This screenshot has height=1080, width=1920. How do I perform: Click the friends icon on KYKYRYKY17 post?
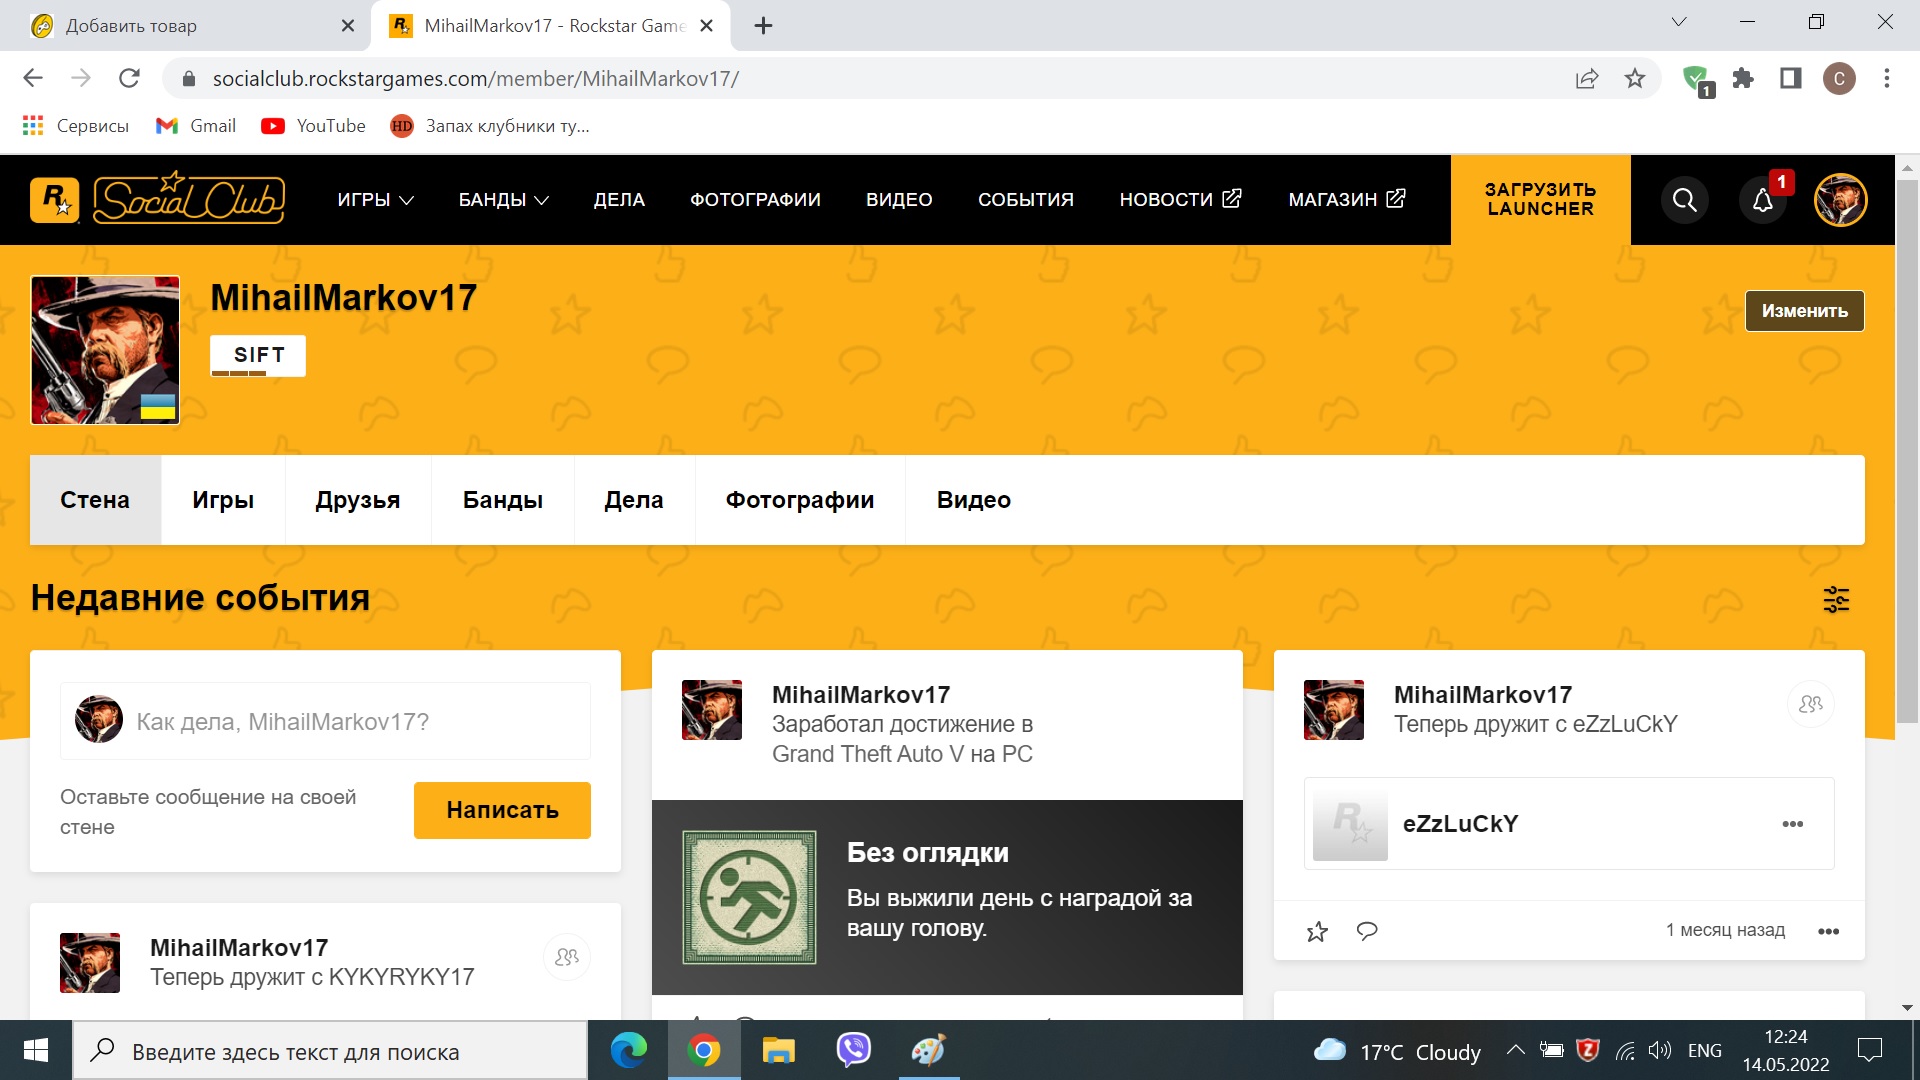[567, 957]
